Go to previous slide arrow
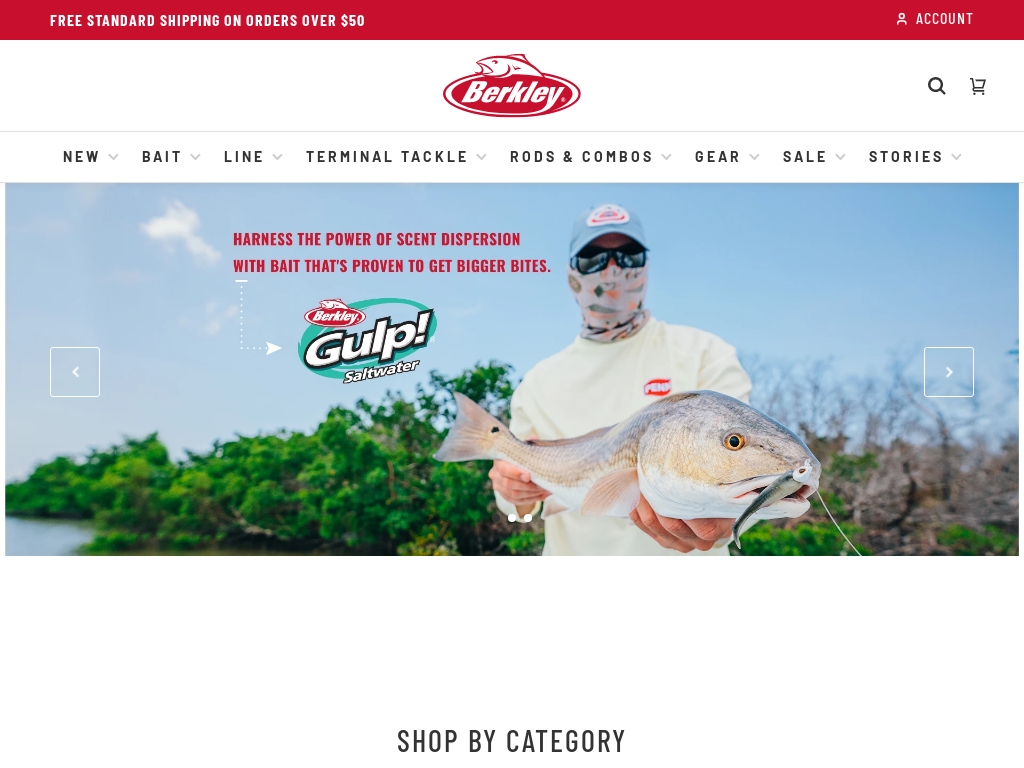Viewport: 1024px width, 768px height. coord(75,372)
